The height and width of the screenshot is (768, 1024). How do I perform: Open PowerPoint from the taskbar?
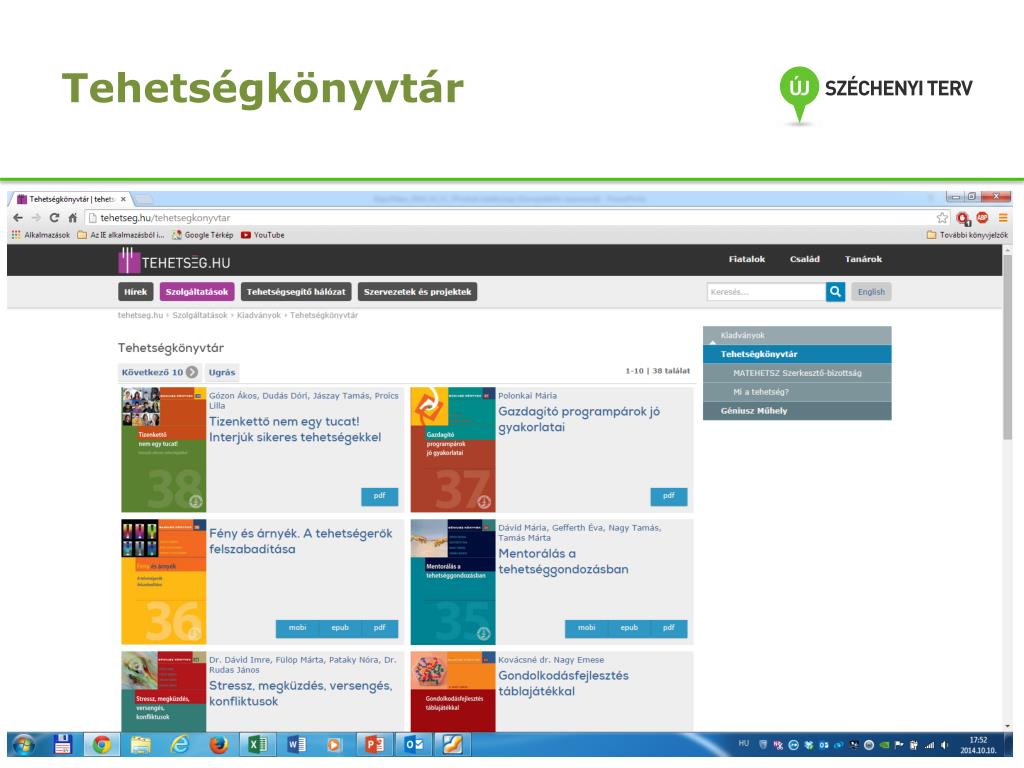375,744
